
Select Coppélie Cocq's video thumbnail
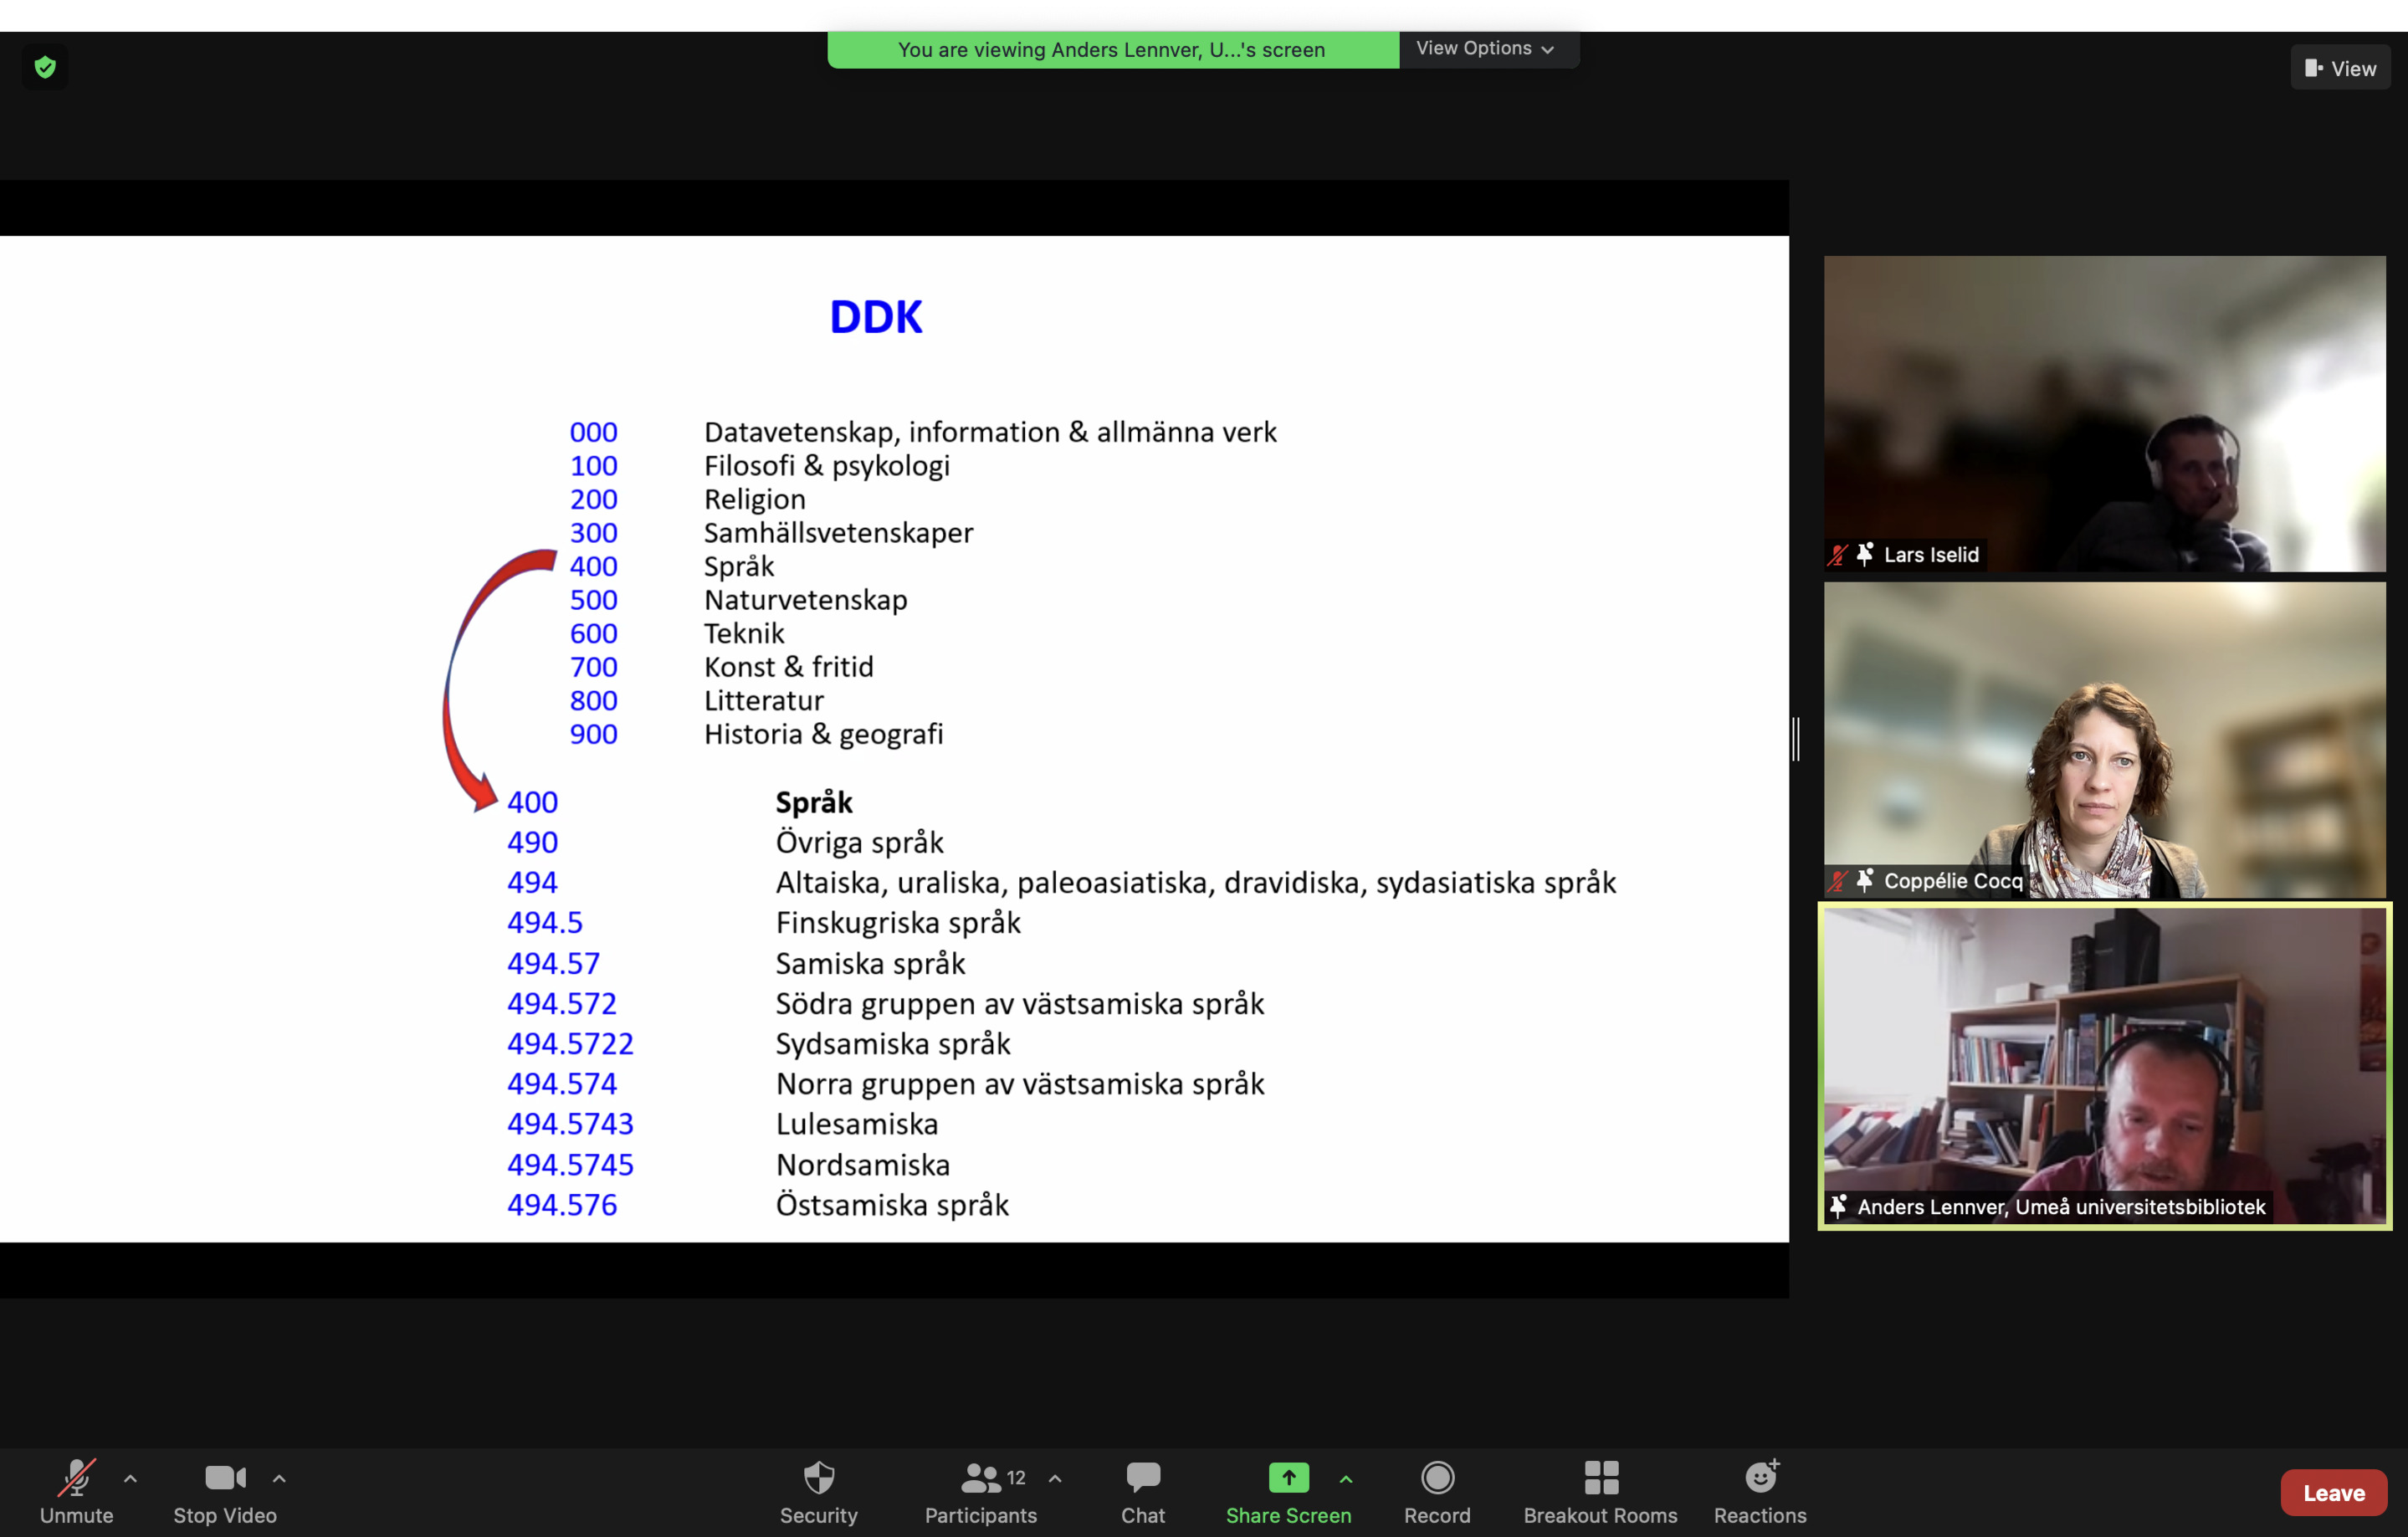coord(2104,739)
